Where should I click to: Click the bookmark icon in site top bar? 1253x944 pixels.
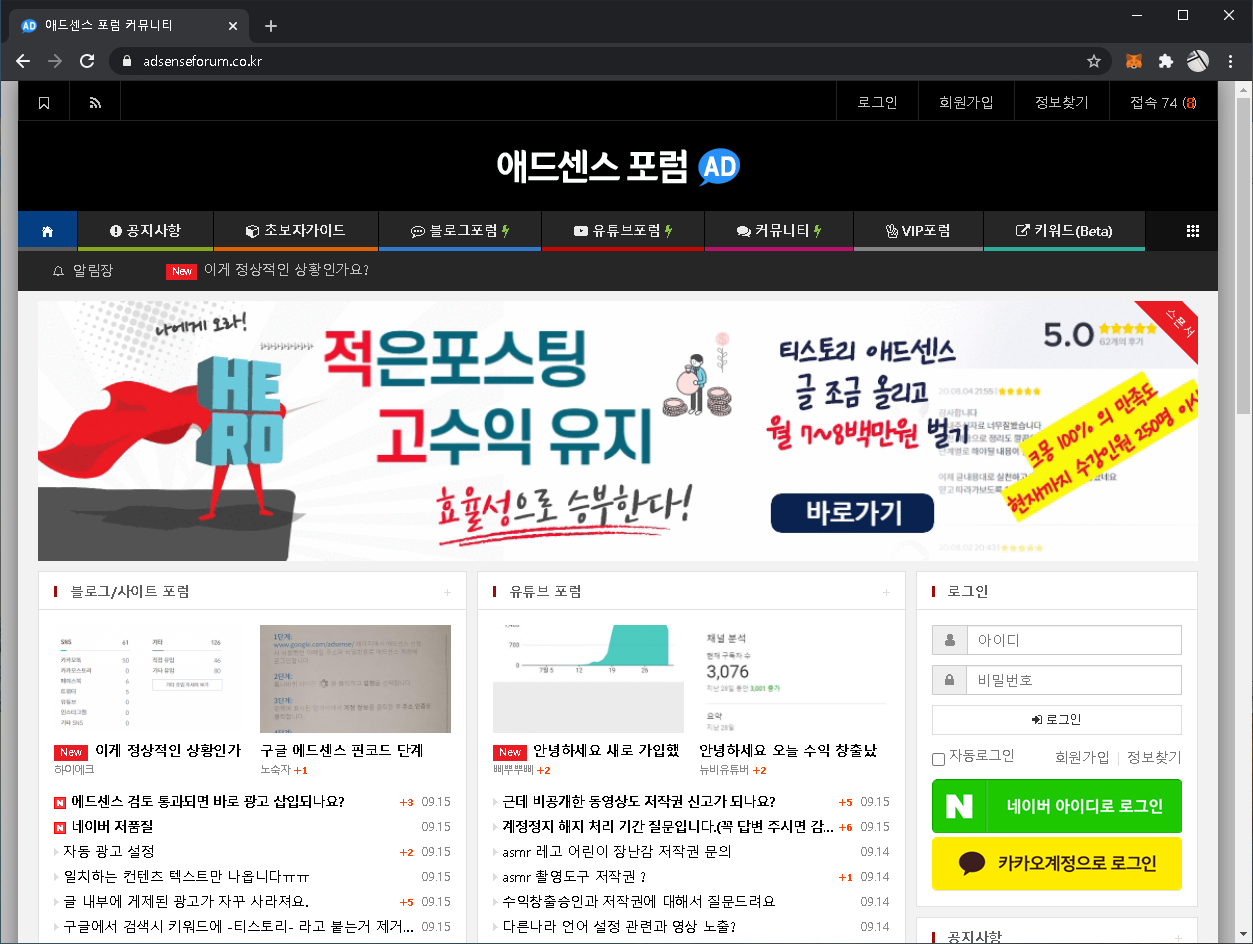(44, 103)
